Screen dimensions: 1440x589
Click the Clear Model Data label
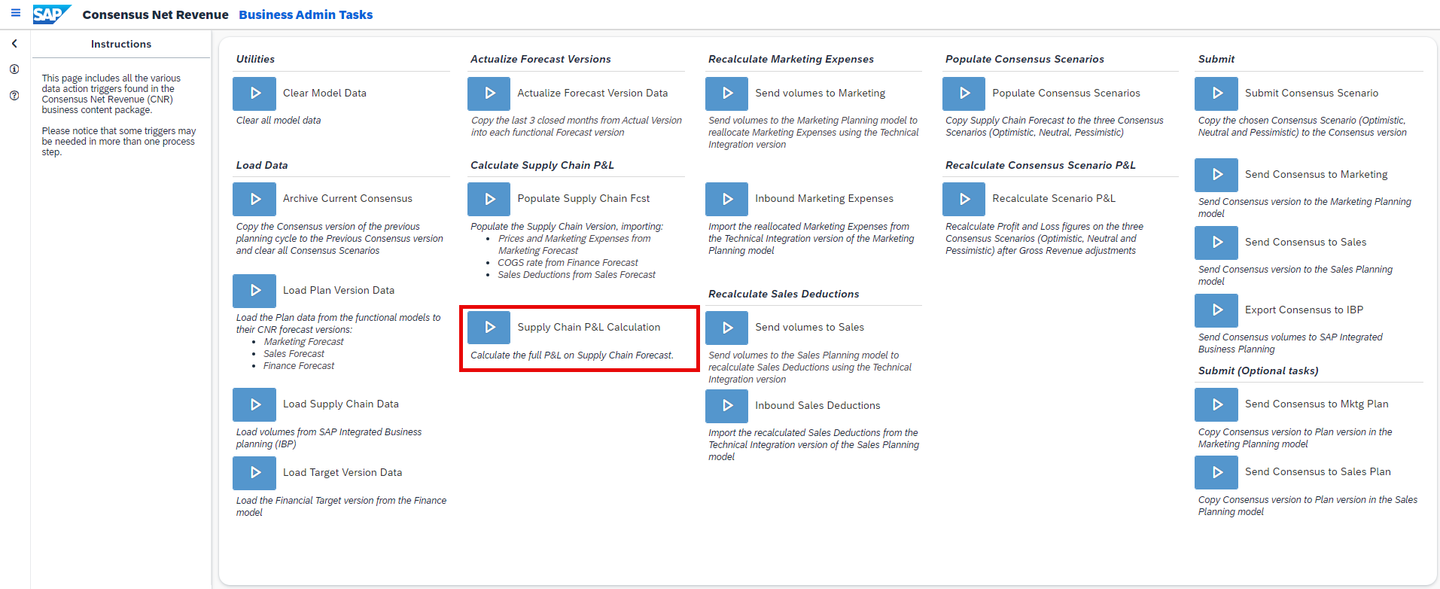click(325, 93)
